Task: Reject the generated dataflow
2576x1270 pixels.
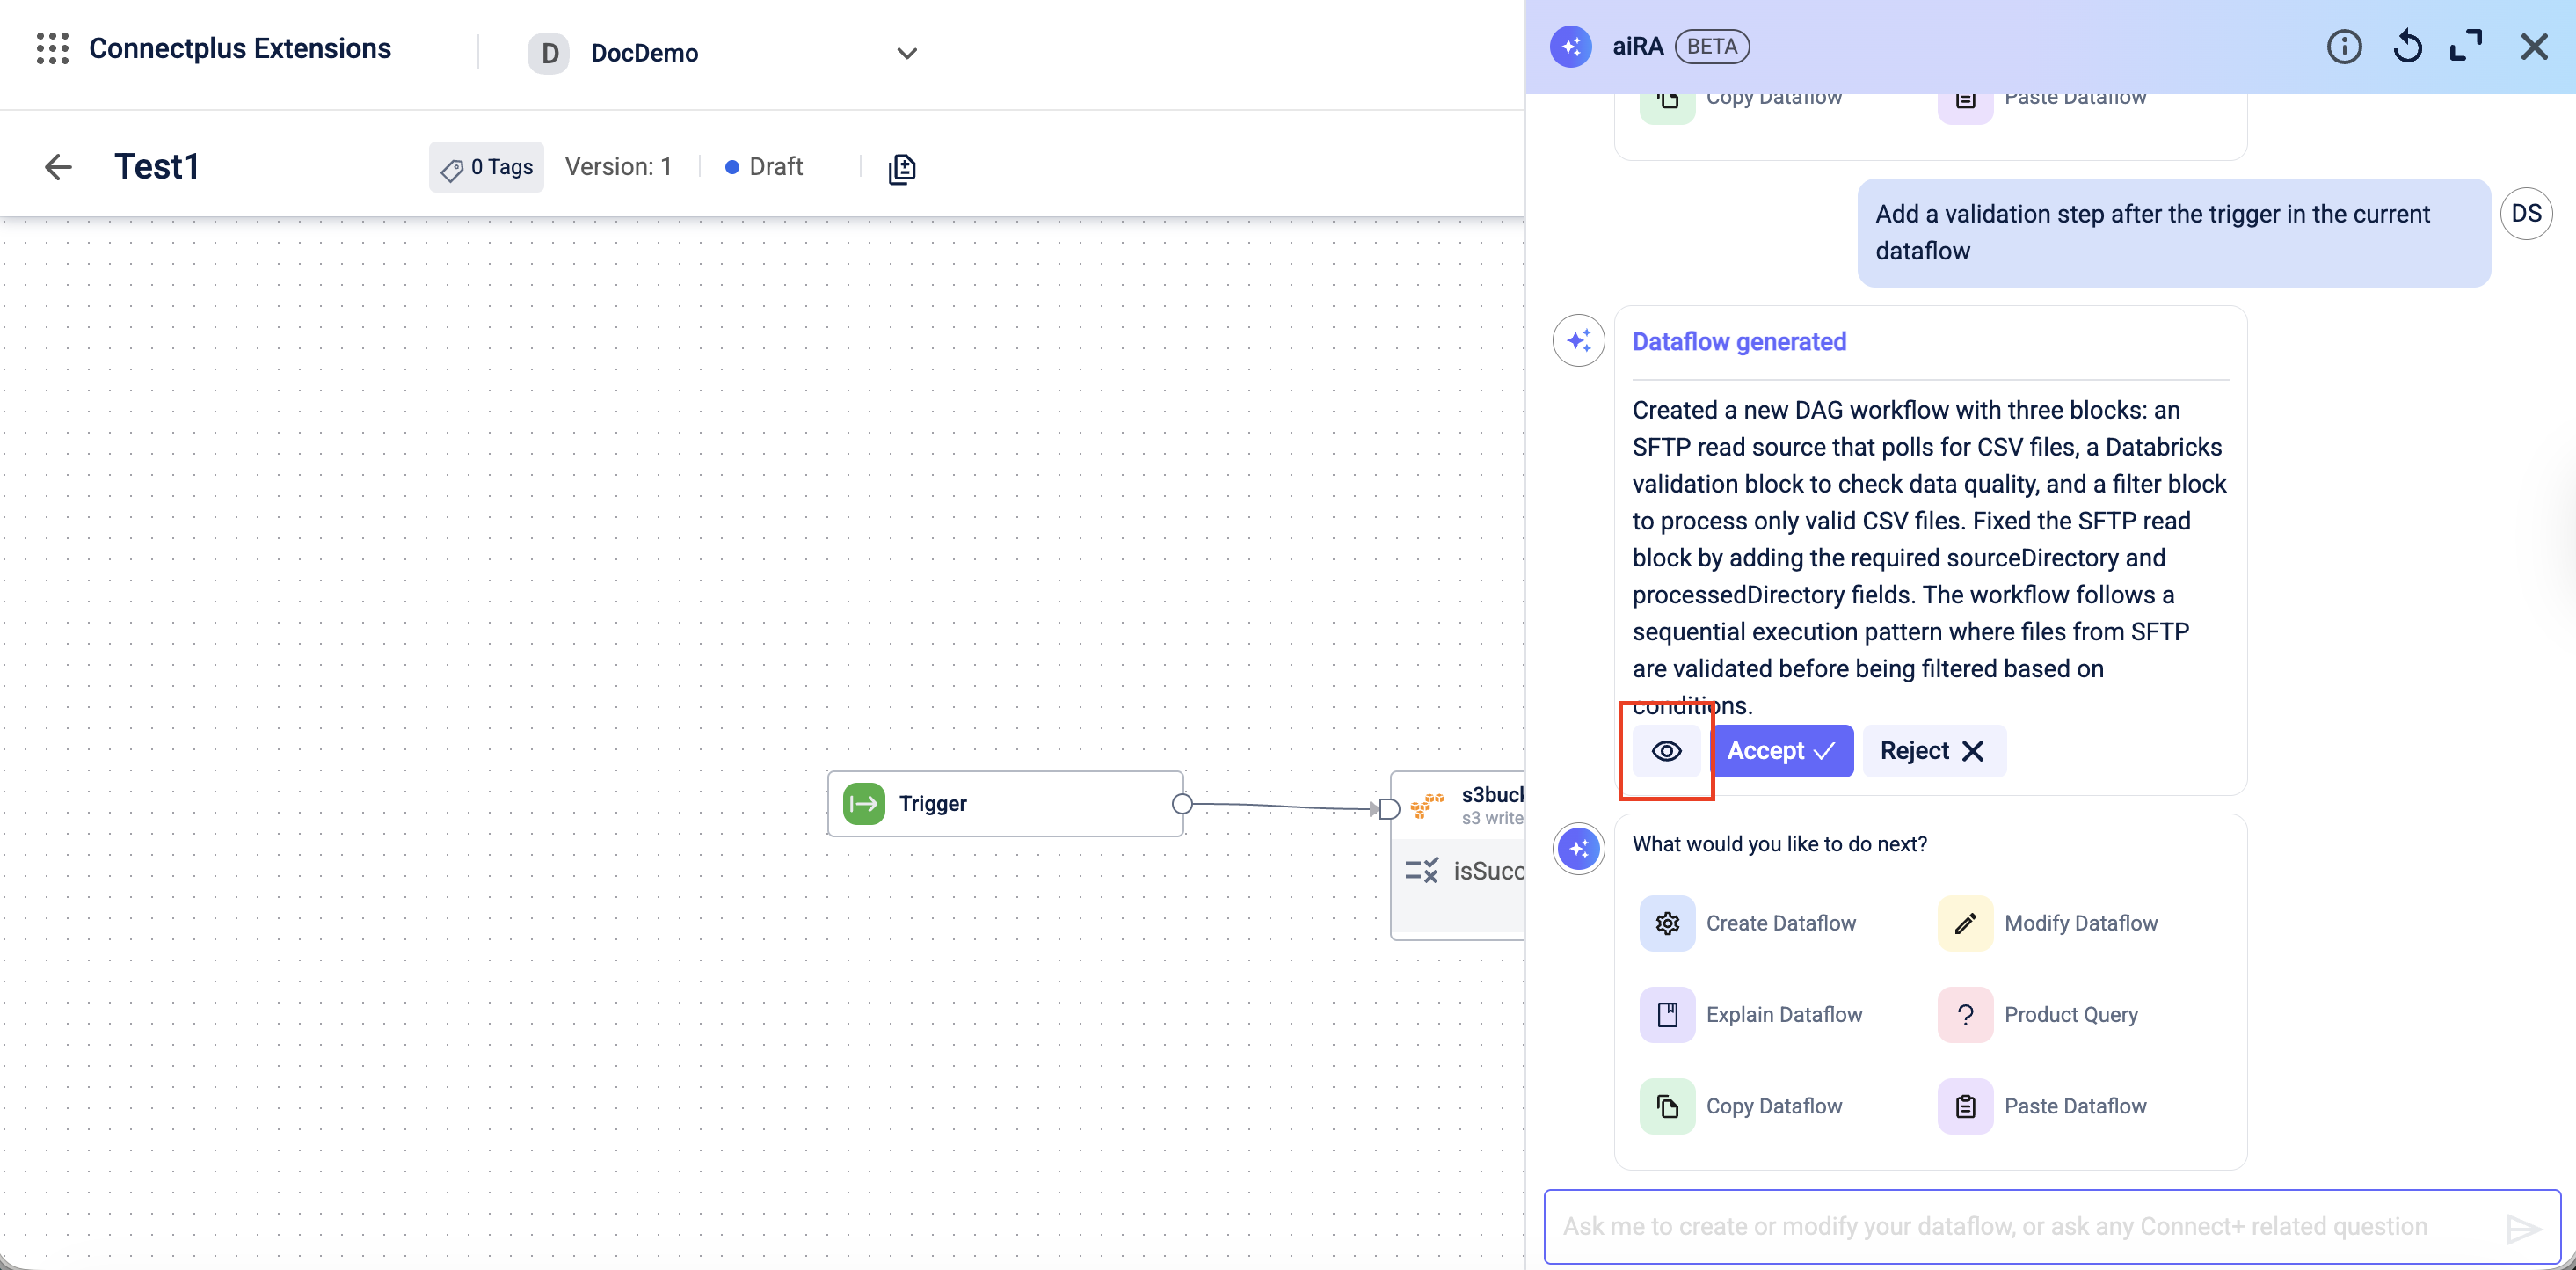Action: (x=1932, y=751)
